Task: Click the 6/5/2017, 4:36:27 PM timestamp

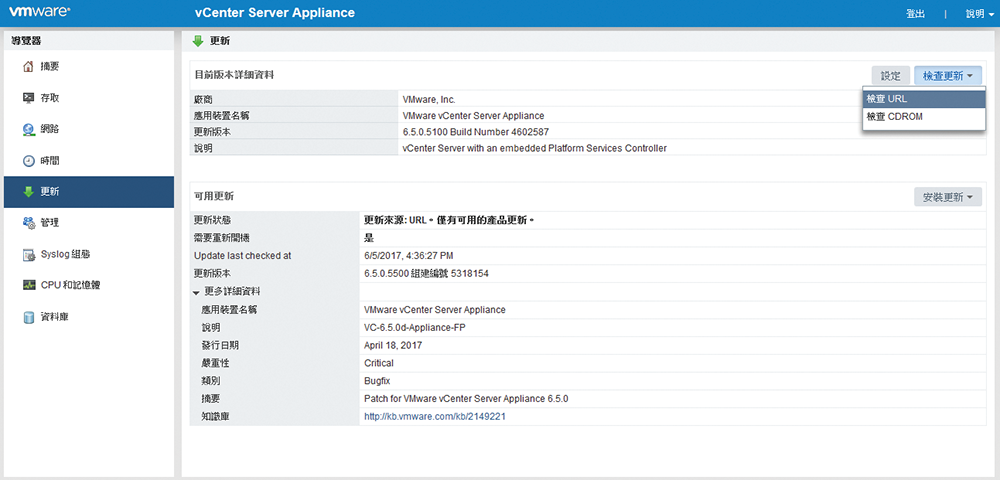Action: (x=409, y=256)
